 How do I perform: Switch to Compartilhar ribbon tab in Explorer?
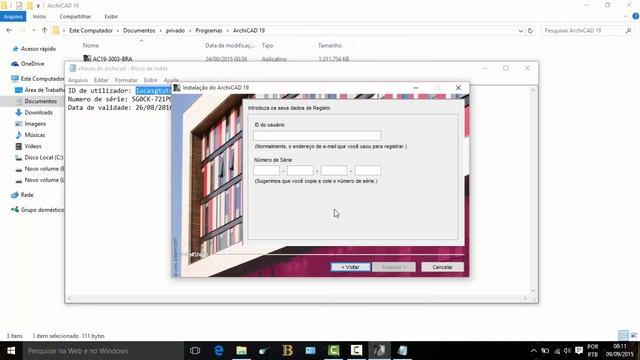click(x=75, y=17)
